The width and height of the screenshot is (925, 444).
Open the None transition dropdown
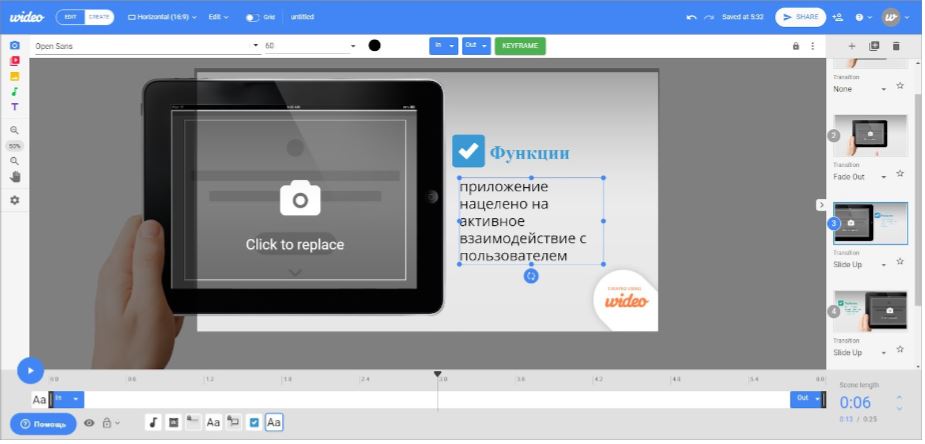point(860,89)
